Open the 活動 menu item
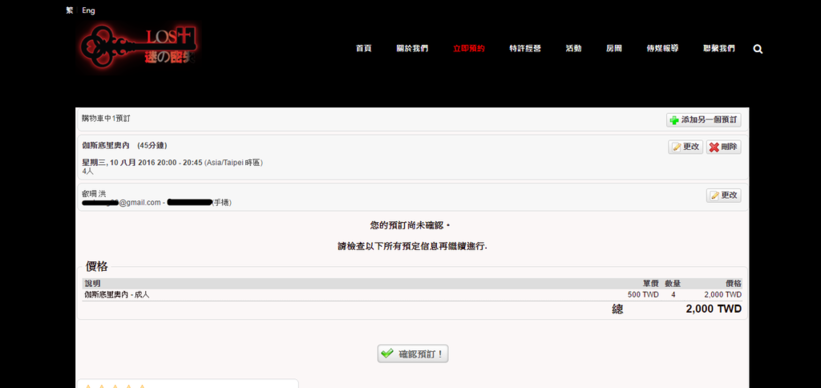Screen dimensions: 821x388 [x=573, y=49]
